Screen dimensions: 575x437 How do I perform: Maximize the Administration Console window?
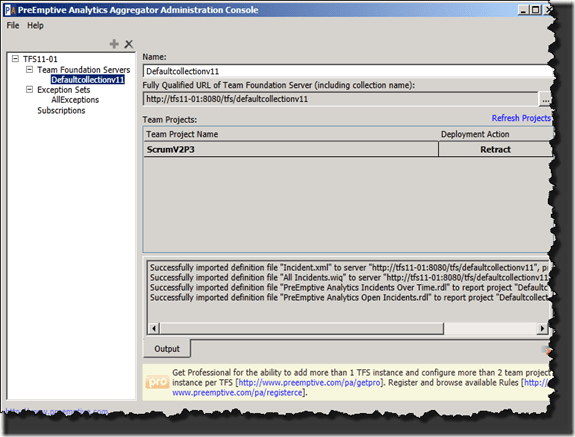click(535, 10)
